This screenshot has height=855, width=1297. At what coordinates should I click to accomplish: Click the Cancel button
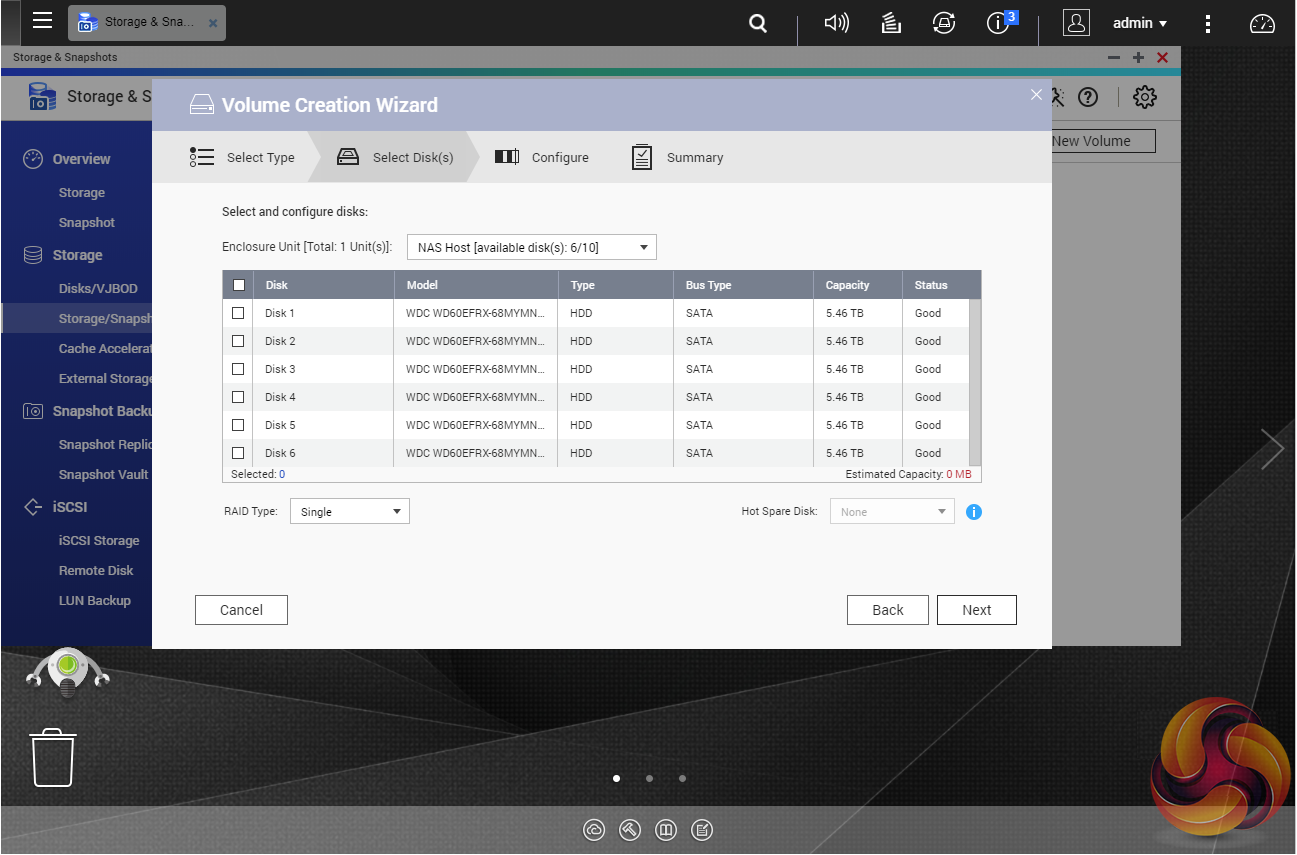pos(241,610)
